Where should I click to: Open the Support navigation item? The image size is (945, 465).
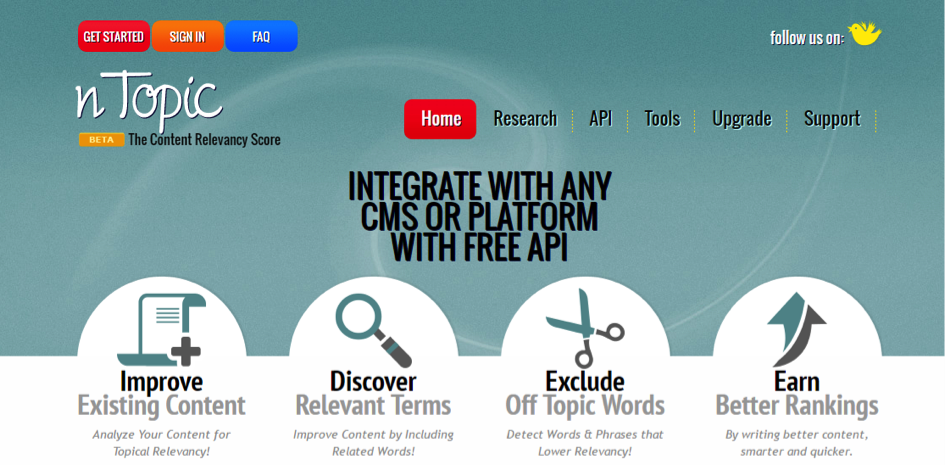pyautogui.click(x=831, y=119)
